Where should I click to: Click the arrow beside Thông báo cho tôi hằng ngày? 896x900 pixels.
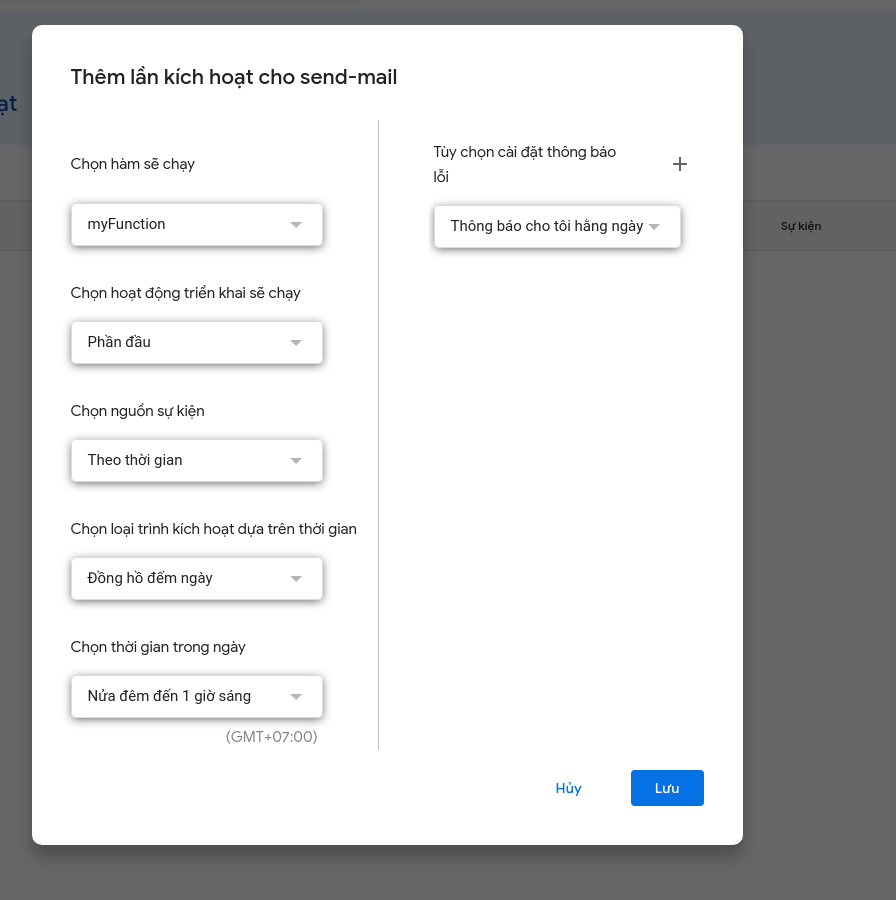point(654,227)
